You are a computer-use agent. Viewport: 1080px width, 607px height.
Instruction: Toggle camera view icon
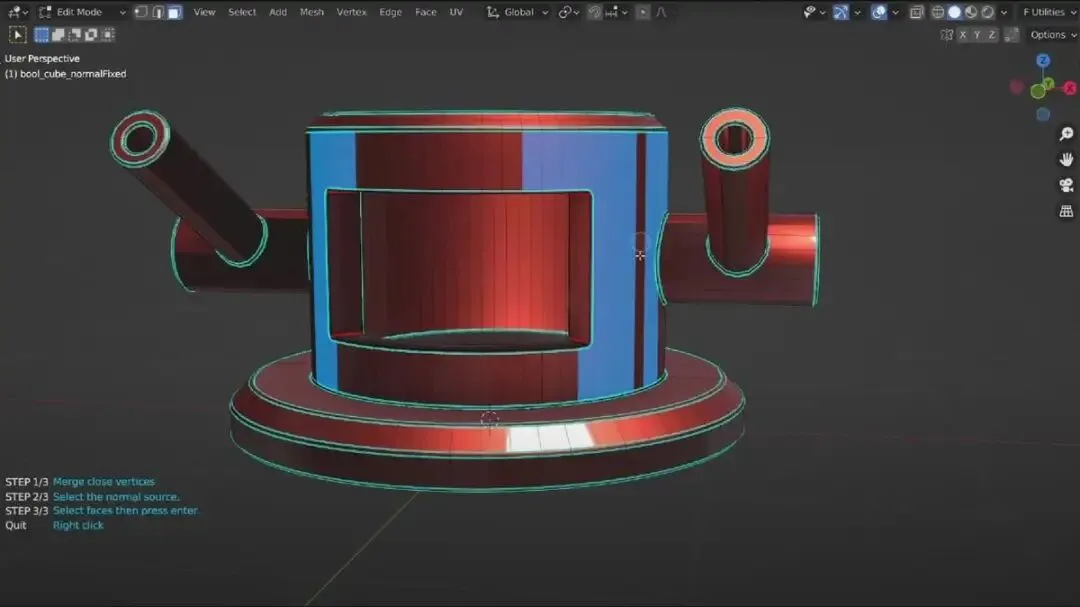click(1066, 185)
